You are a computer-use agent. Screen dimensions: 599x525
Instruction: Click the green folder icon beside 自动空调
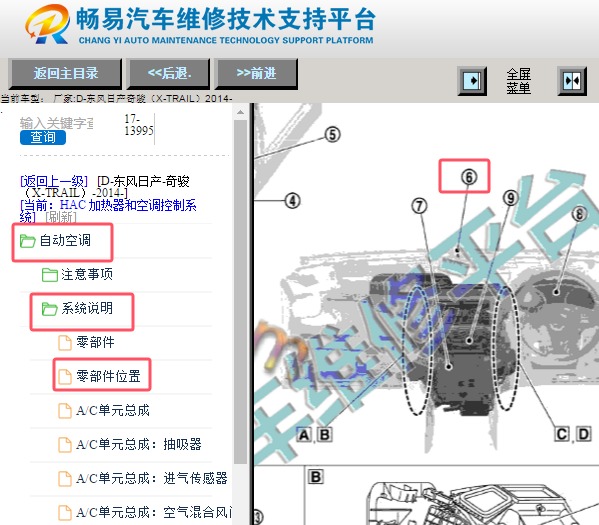(28, 241)
